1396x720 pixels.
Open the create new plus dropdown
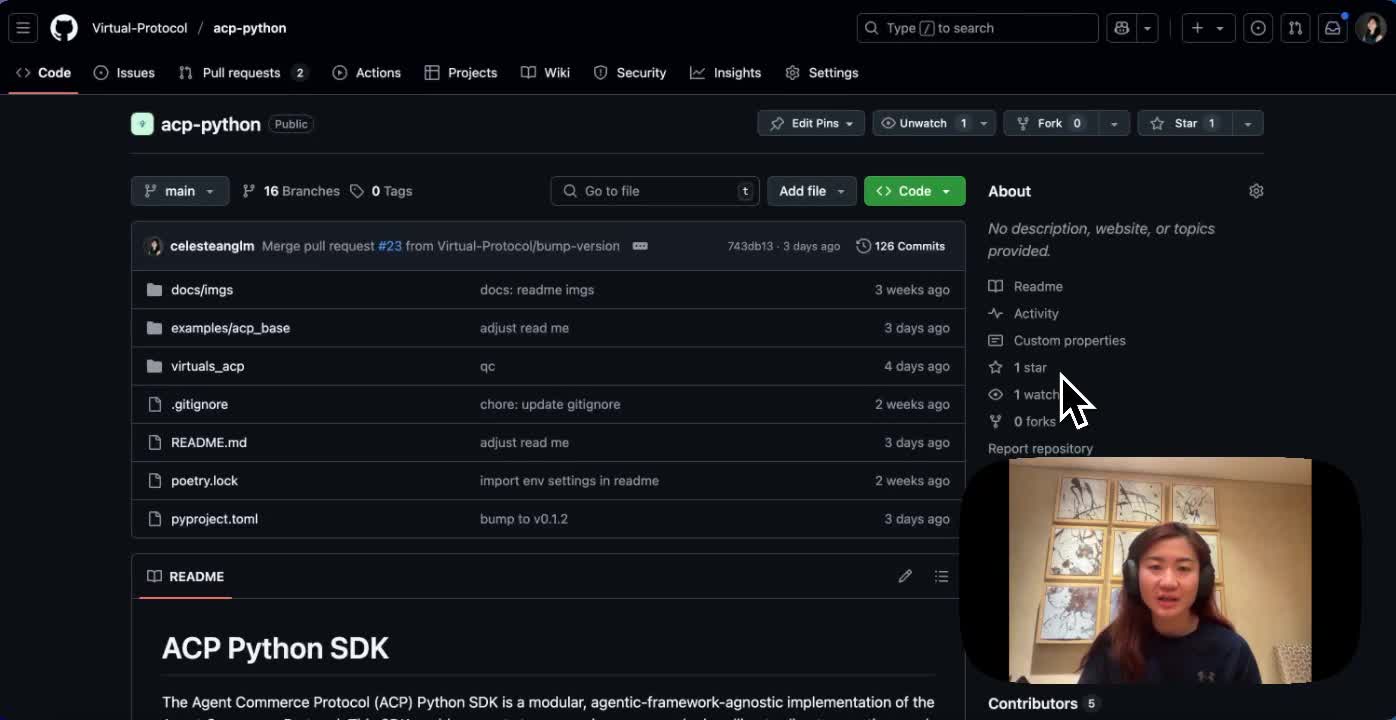(1208, 28)
